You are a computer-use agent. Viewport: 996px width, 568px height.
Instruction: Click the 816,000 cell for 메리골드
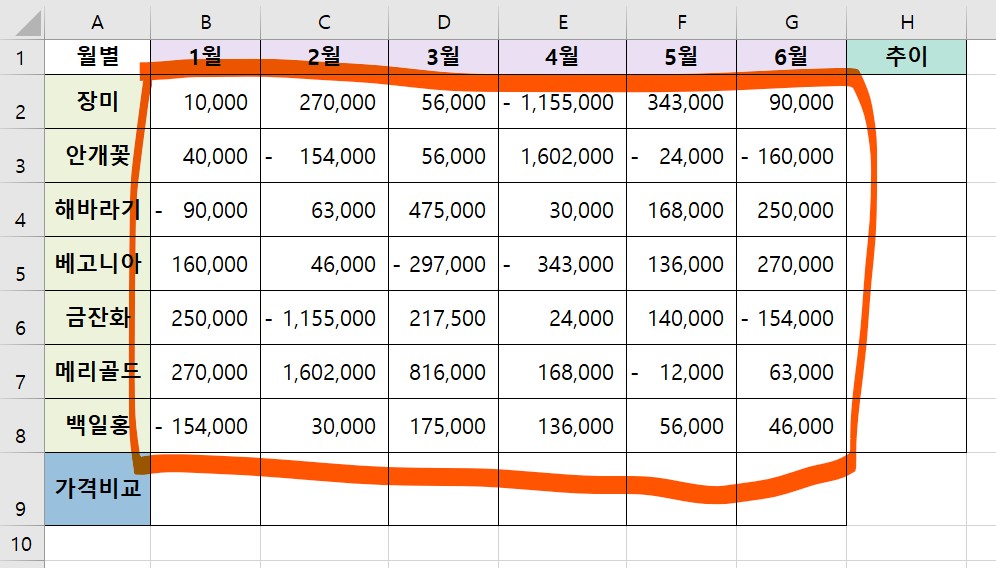[443, 372]
